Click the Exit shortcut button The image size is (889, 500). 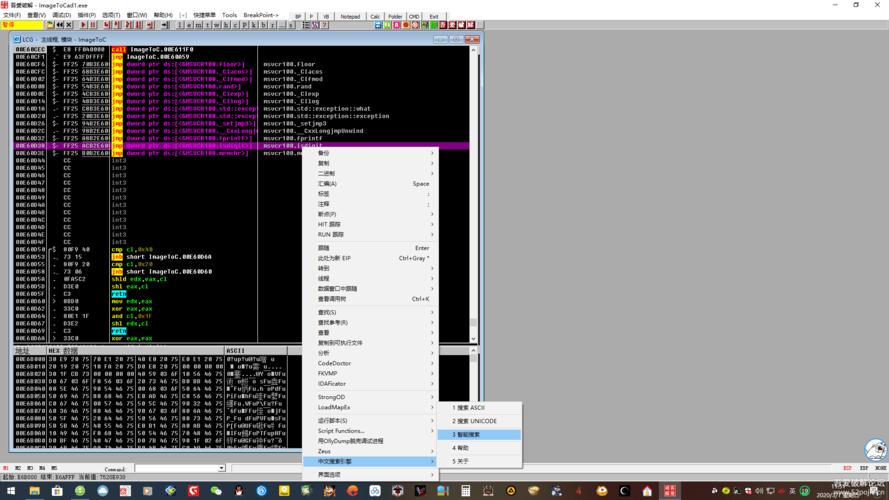pos(434,16)
